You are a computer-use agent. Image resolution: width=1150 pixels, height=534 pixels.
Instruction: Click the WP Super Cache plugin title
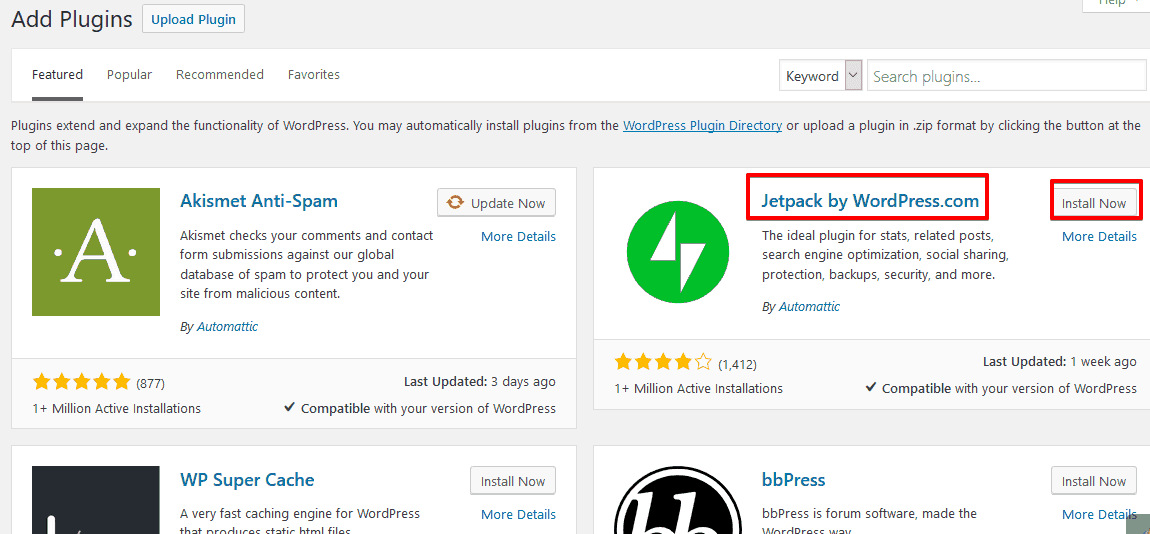click(x=247, y=480)
